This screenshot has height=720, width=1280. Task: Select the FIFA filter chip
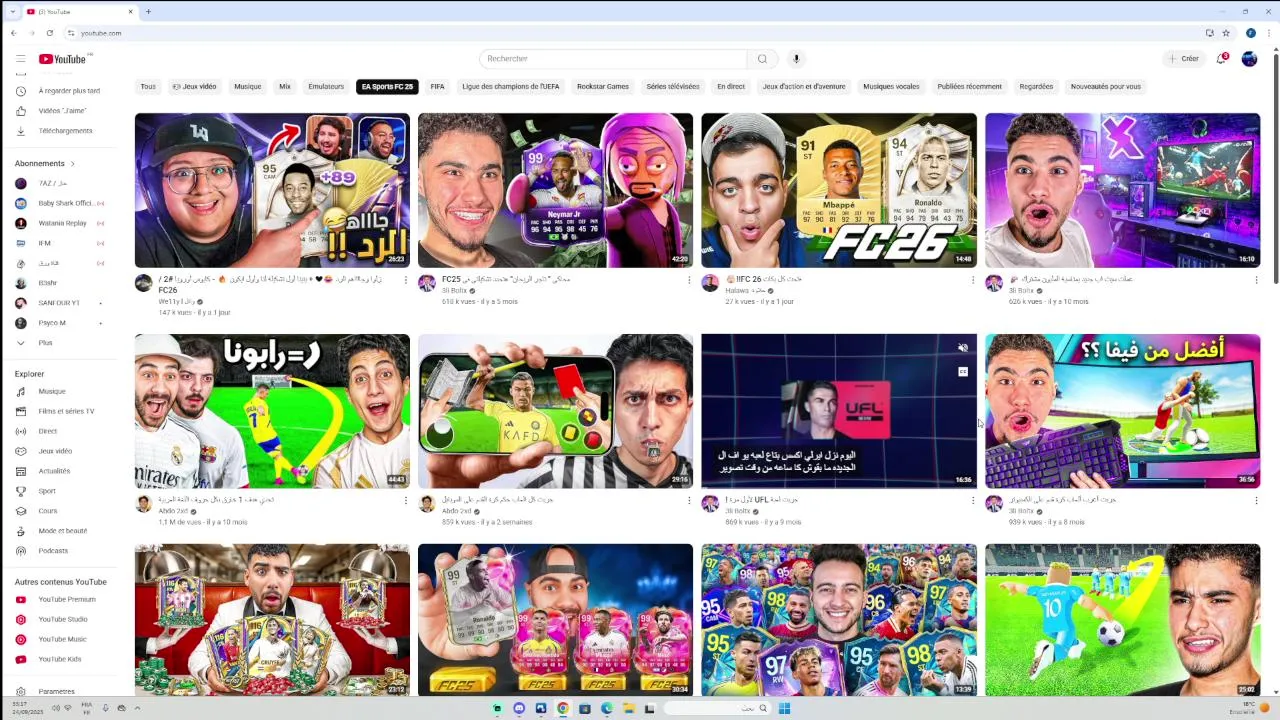437,87
